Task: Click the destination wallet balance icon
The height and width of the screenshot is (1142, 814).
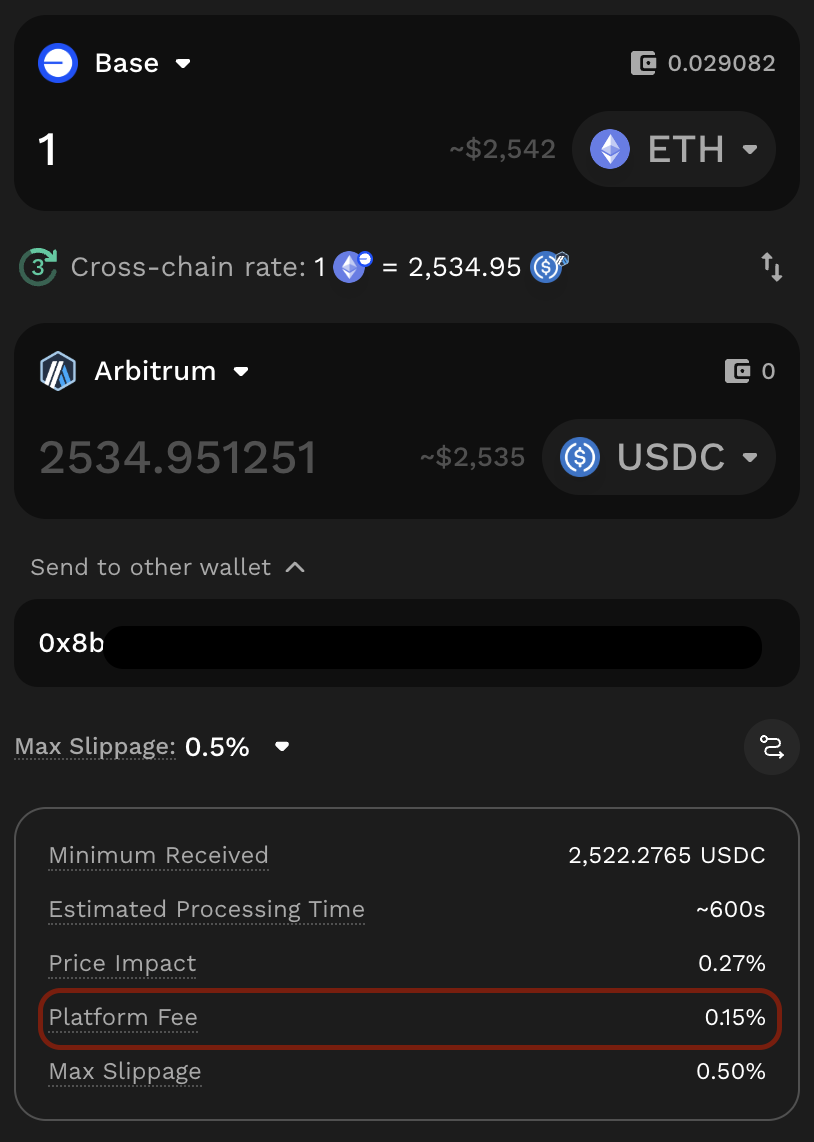Action: pos(737,372)
